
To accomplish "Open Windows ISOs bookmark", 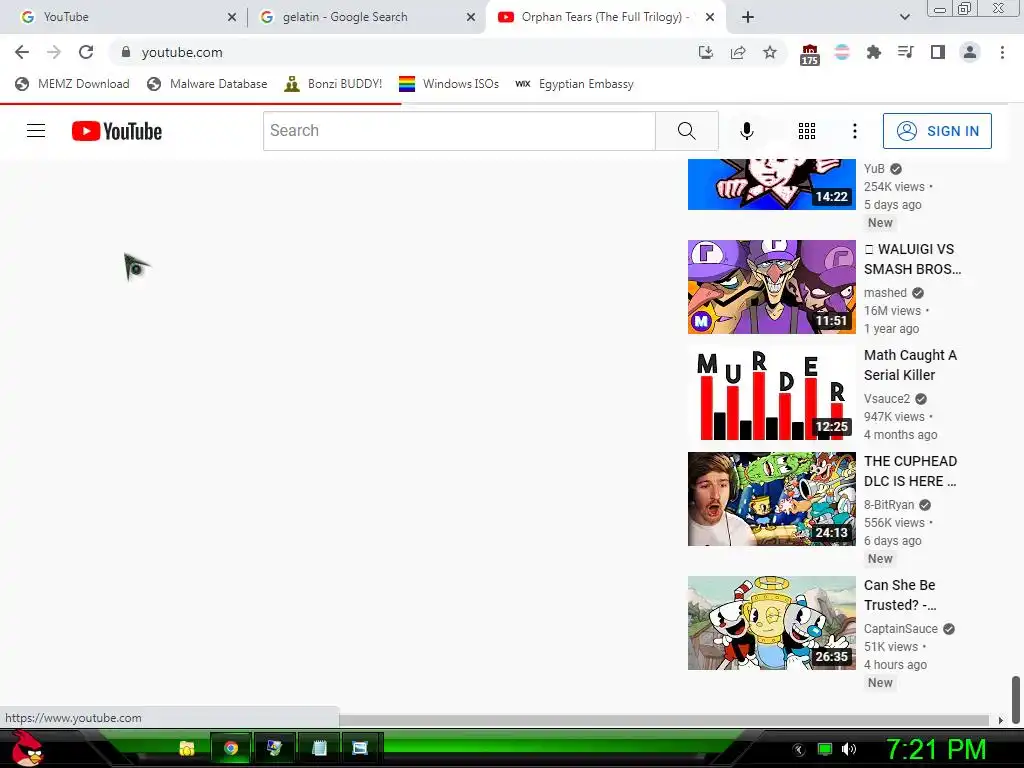I will point(449,84).
